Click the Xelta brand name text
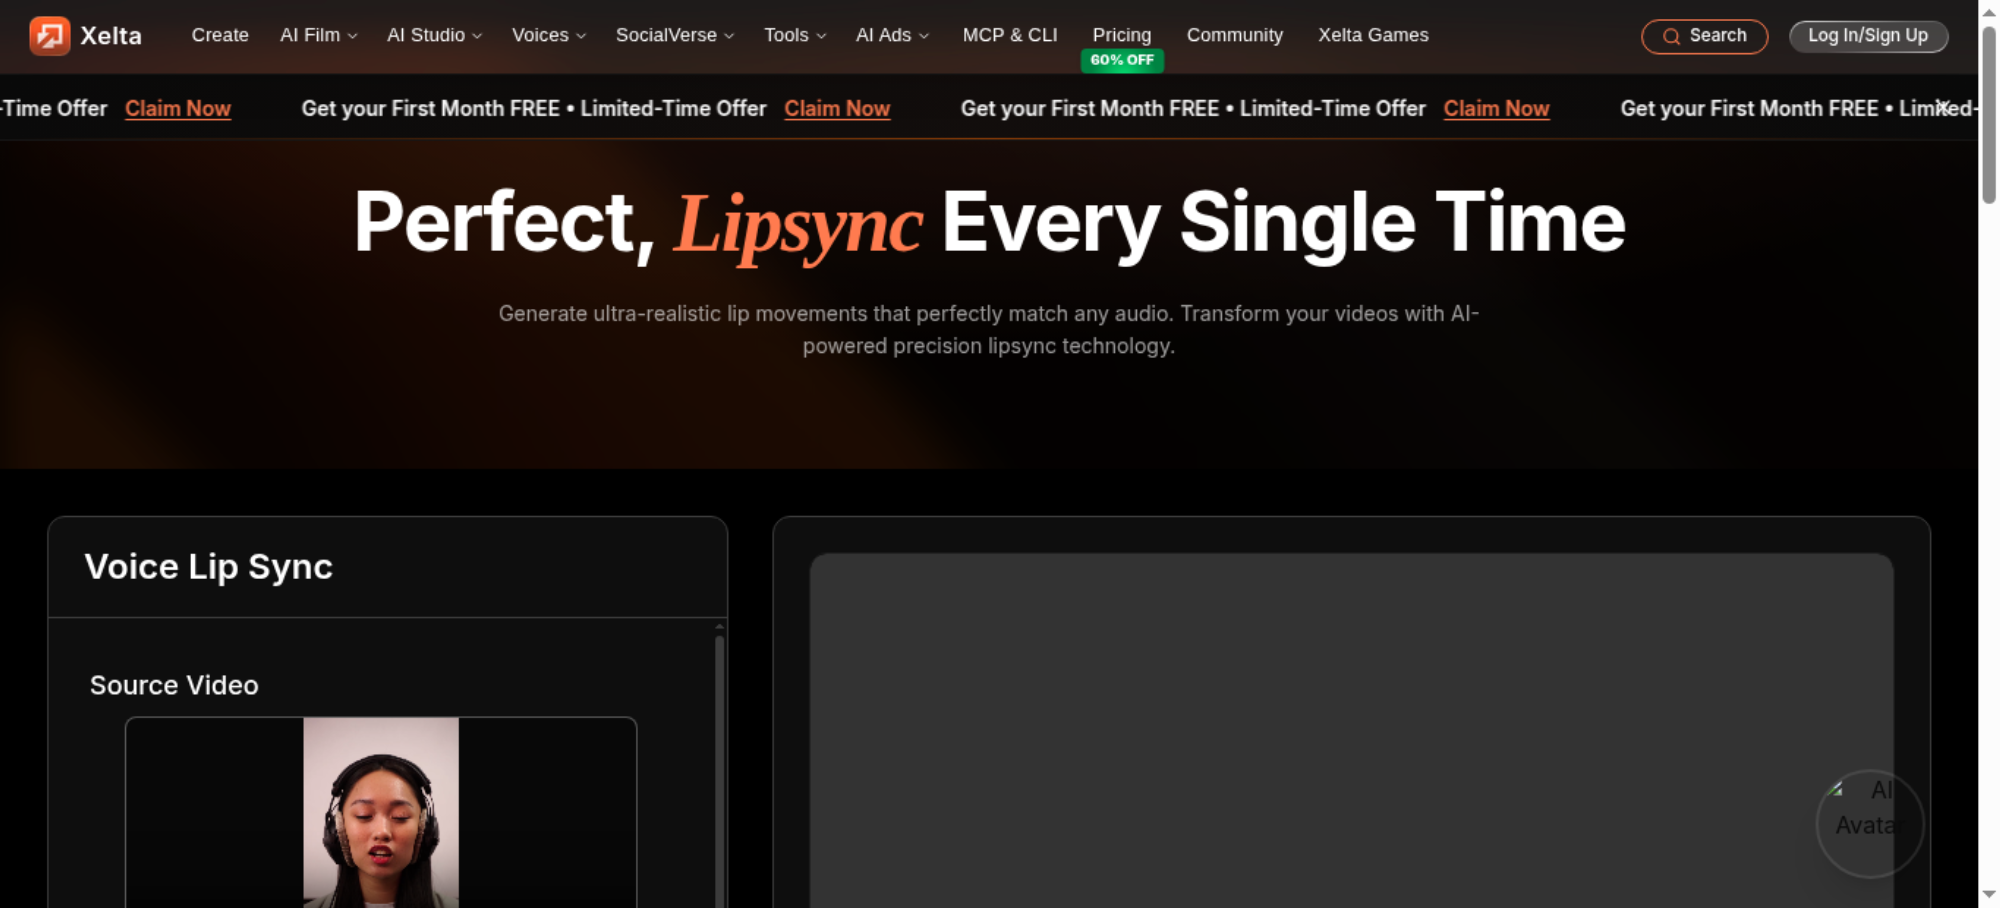Screen dimensions: 2000x908 (111, 36)
